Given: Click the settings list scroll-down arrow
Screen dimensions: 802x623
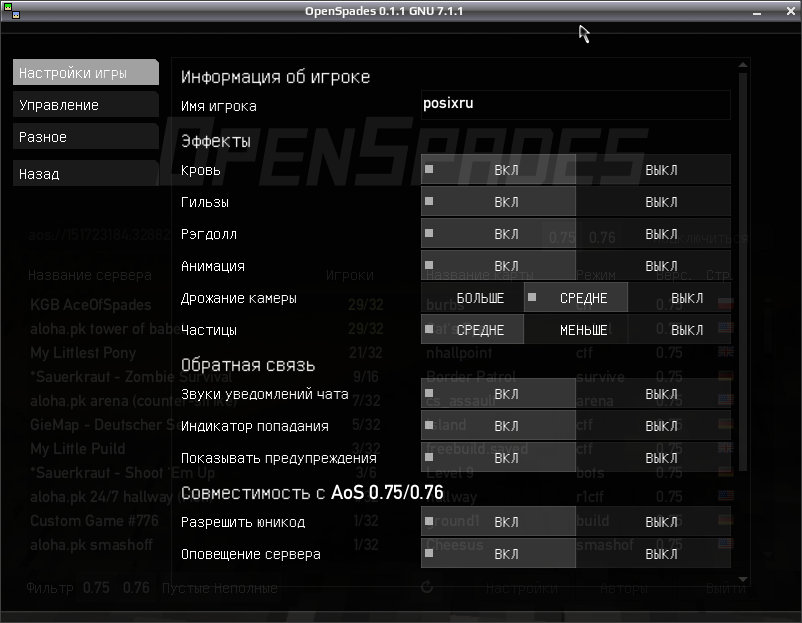Looking at the screenshot, I should pos(743,579).
